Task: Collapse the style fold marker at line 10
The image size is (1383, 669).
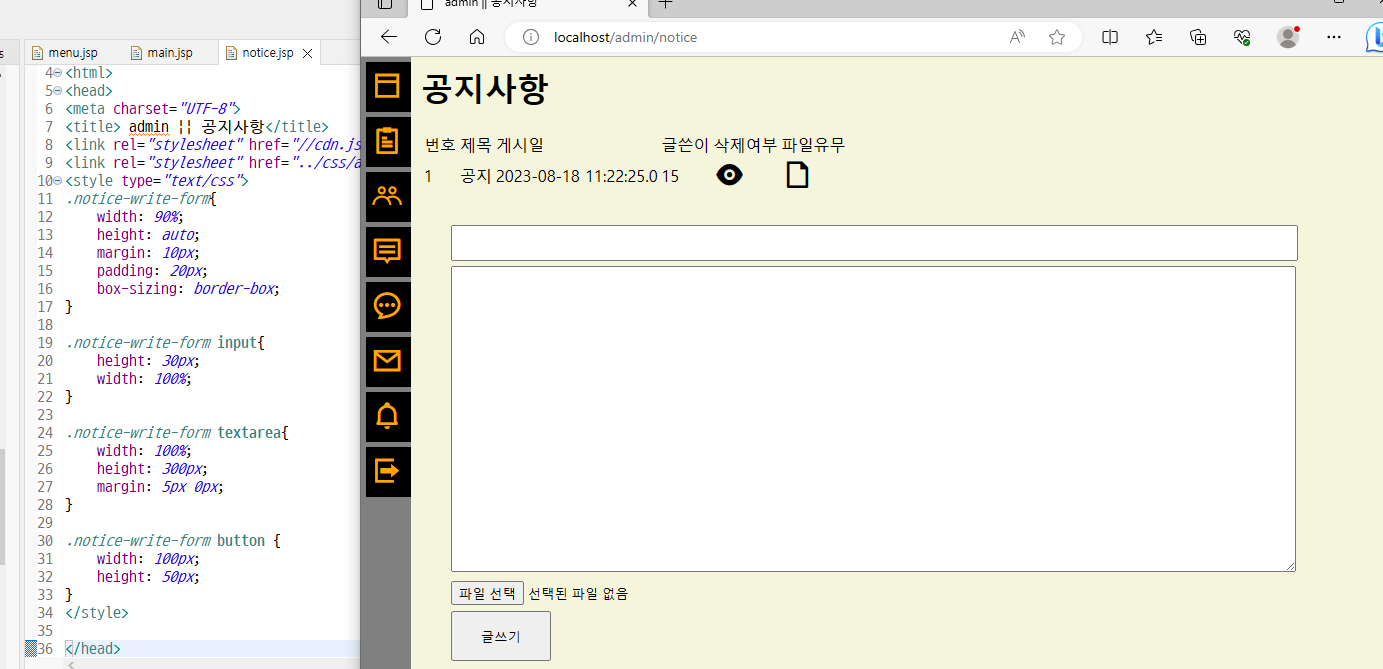Action: tap(57, 181)
